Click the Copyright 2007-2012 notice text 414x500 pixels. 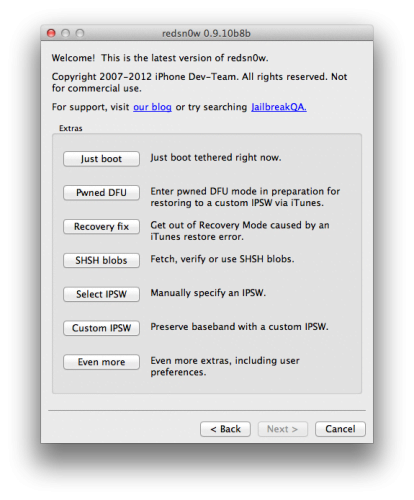point(199,82)
